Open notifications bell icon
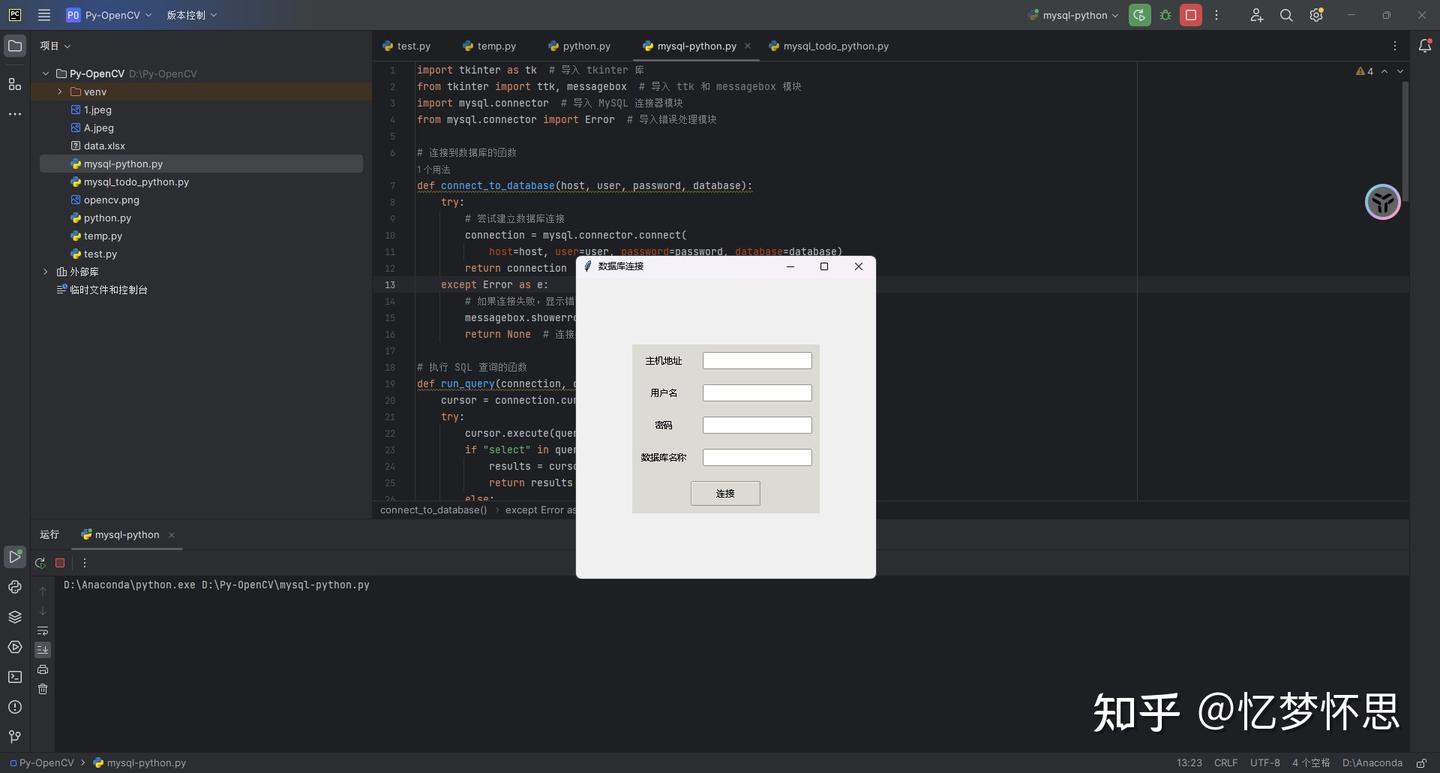Screen dimensions: 1440x773 click(x=1425, y=46)
